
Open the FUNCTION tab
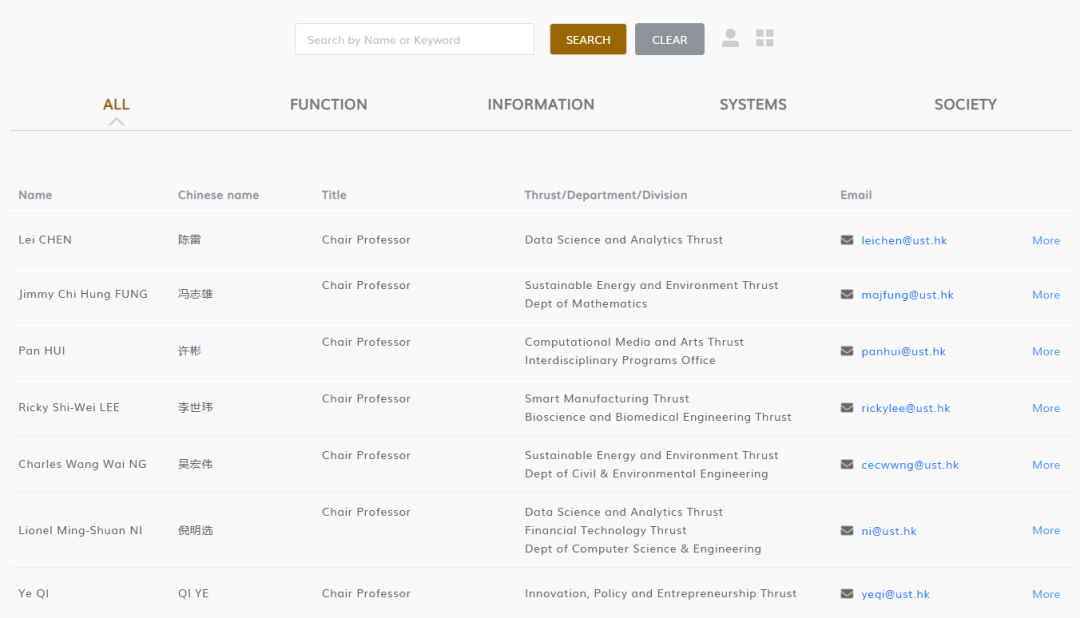(329, 105)
